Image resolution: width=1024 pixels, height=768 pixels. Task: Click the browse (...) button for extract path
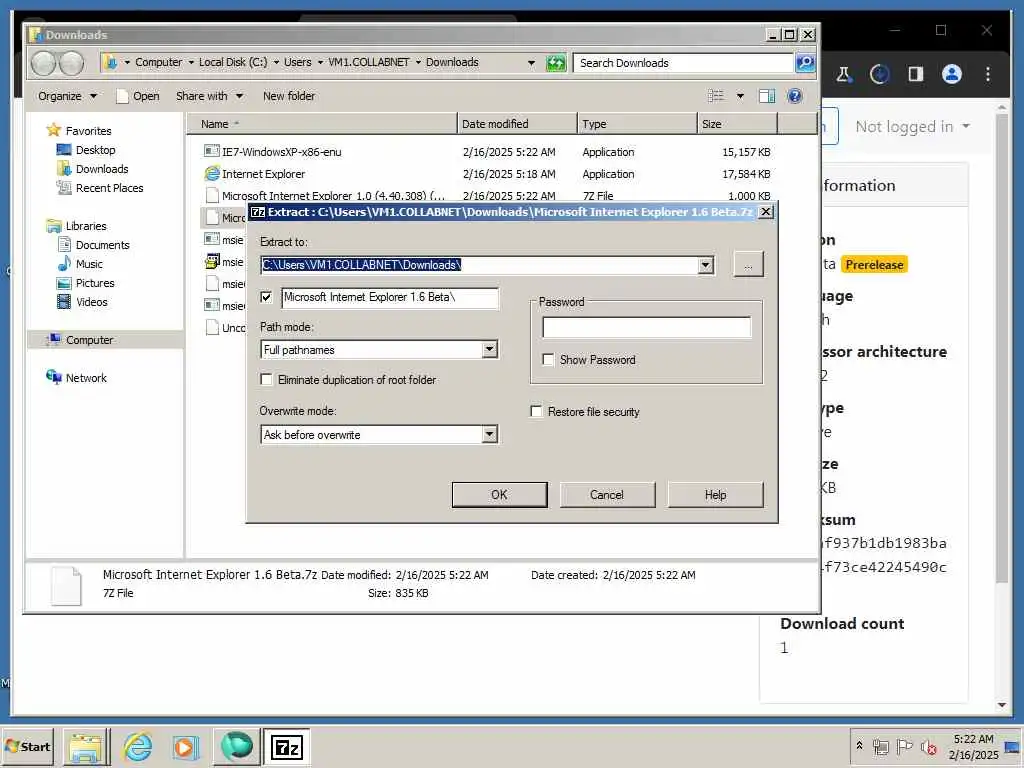(748, 265)
